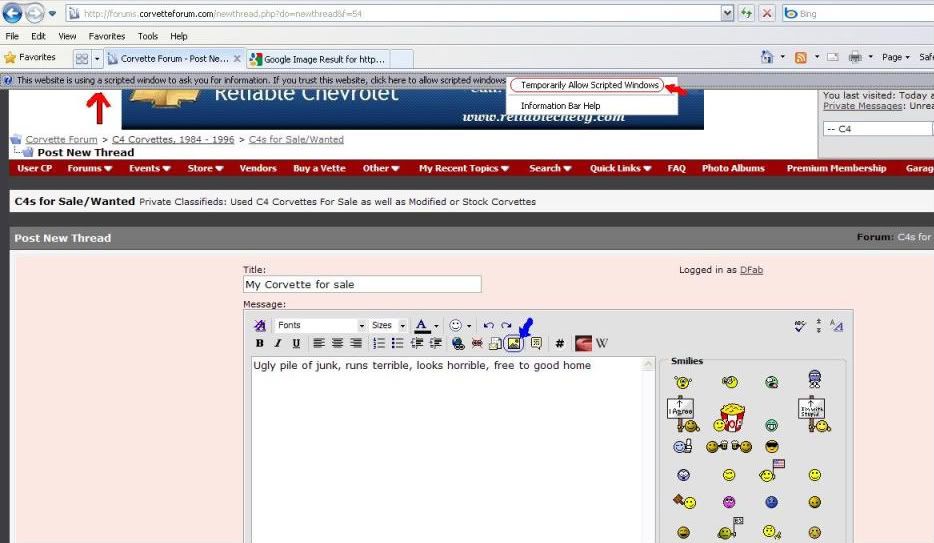This screenshot has height=543, width=934.
Task: Open the Sizes dropdown
Action: pos(388,325)
